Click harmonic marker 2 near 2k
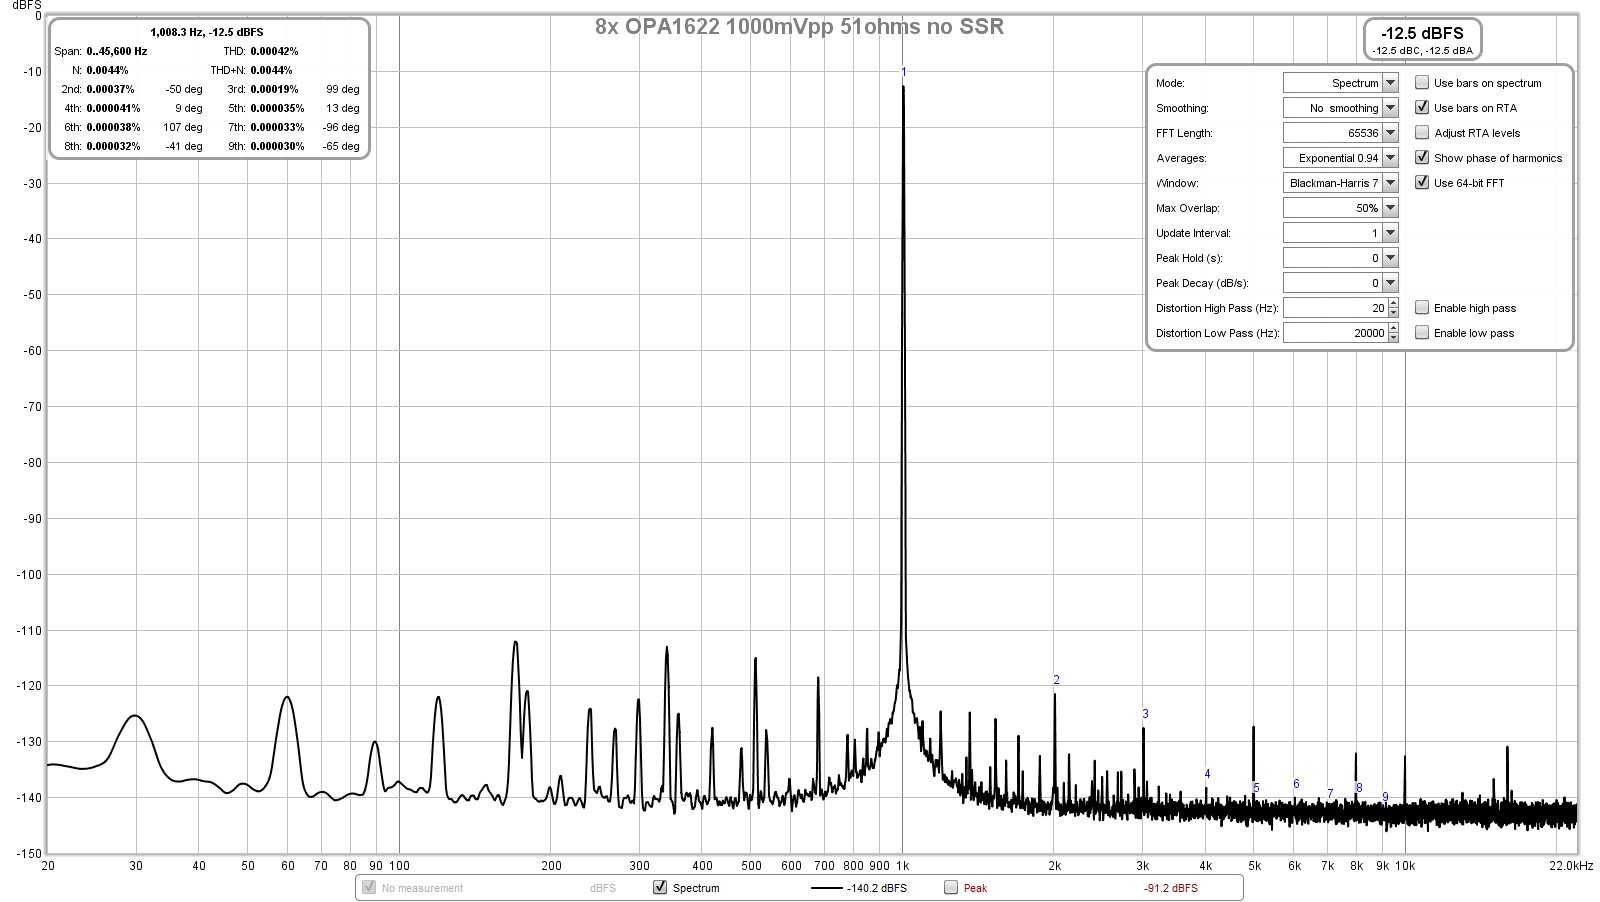Screen dimensions: 1600x902 coord(1056,680)
